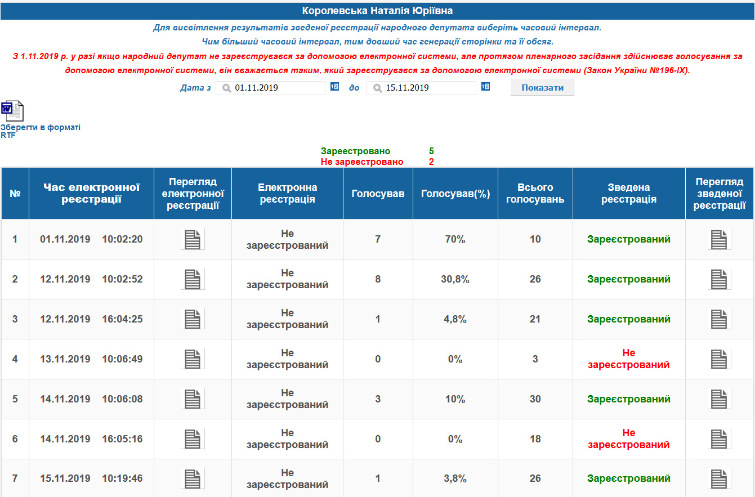View consolidated registration document for row 4
Viewport: 755px width, 497px height.
coord(720,359)
